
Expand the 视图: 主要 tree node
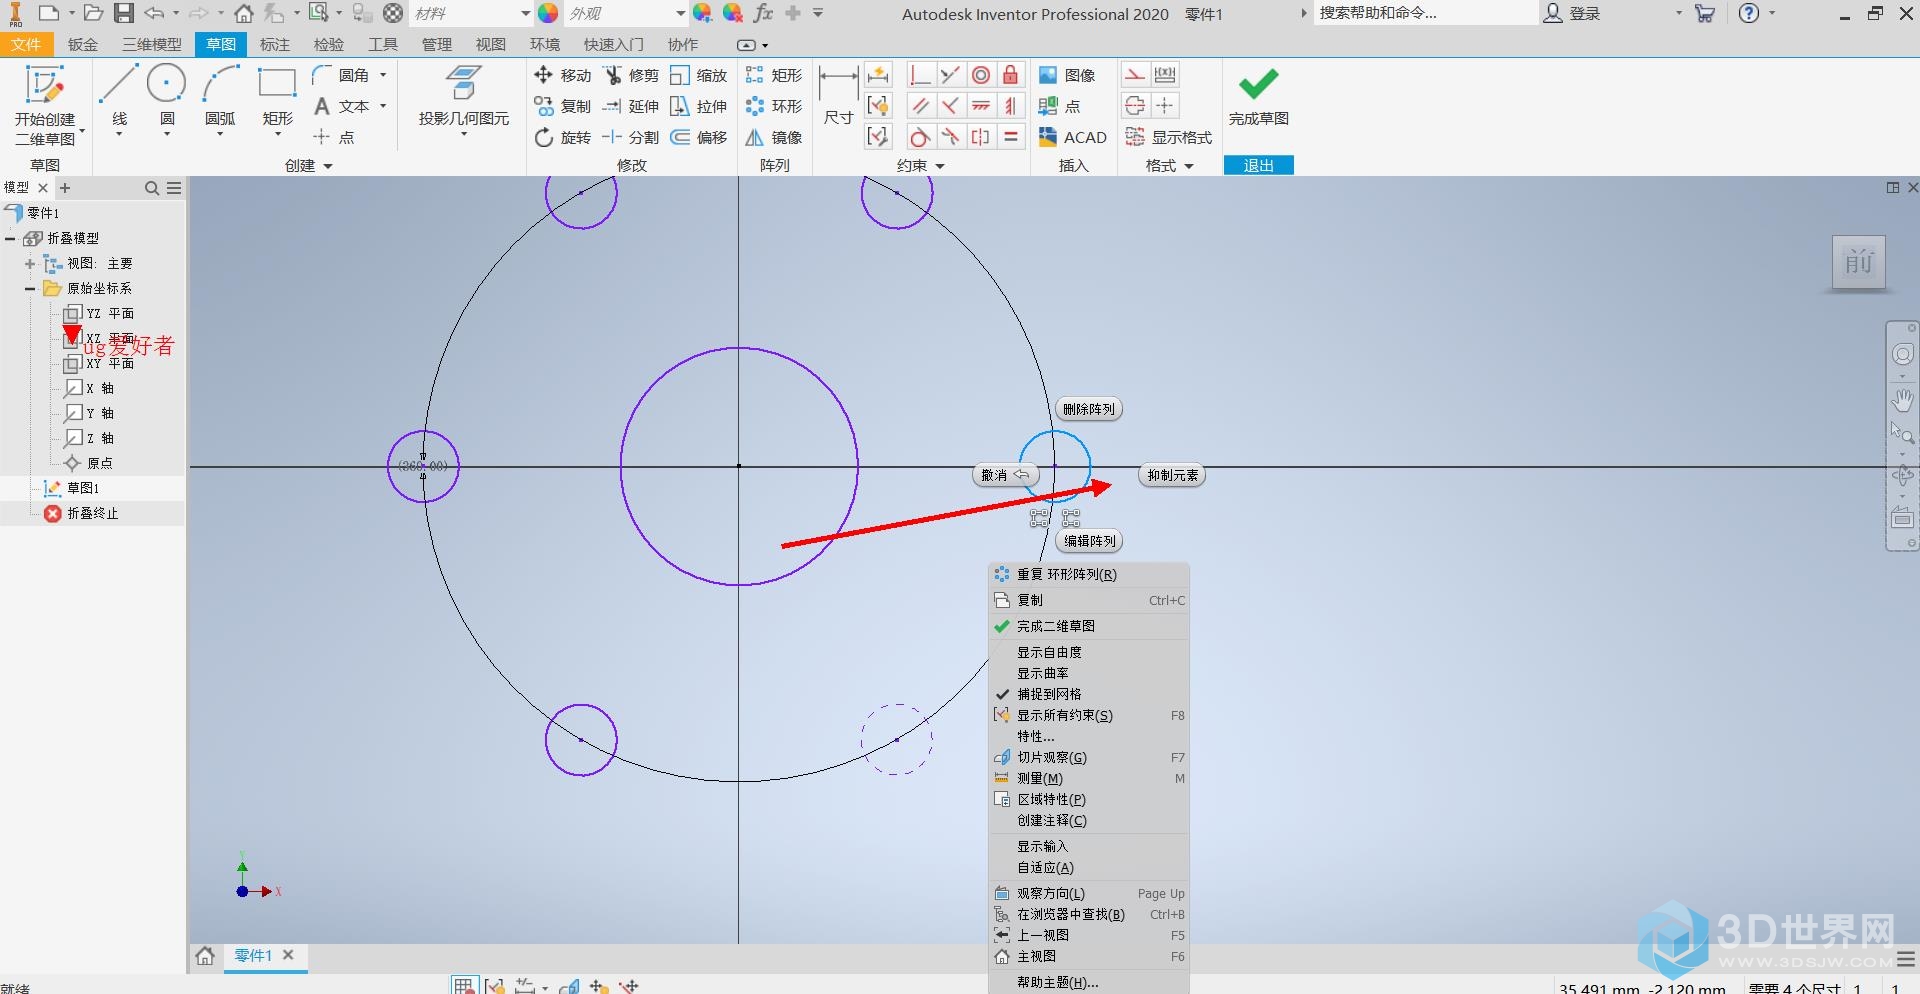coord(30,264)
